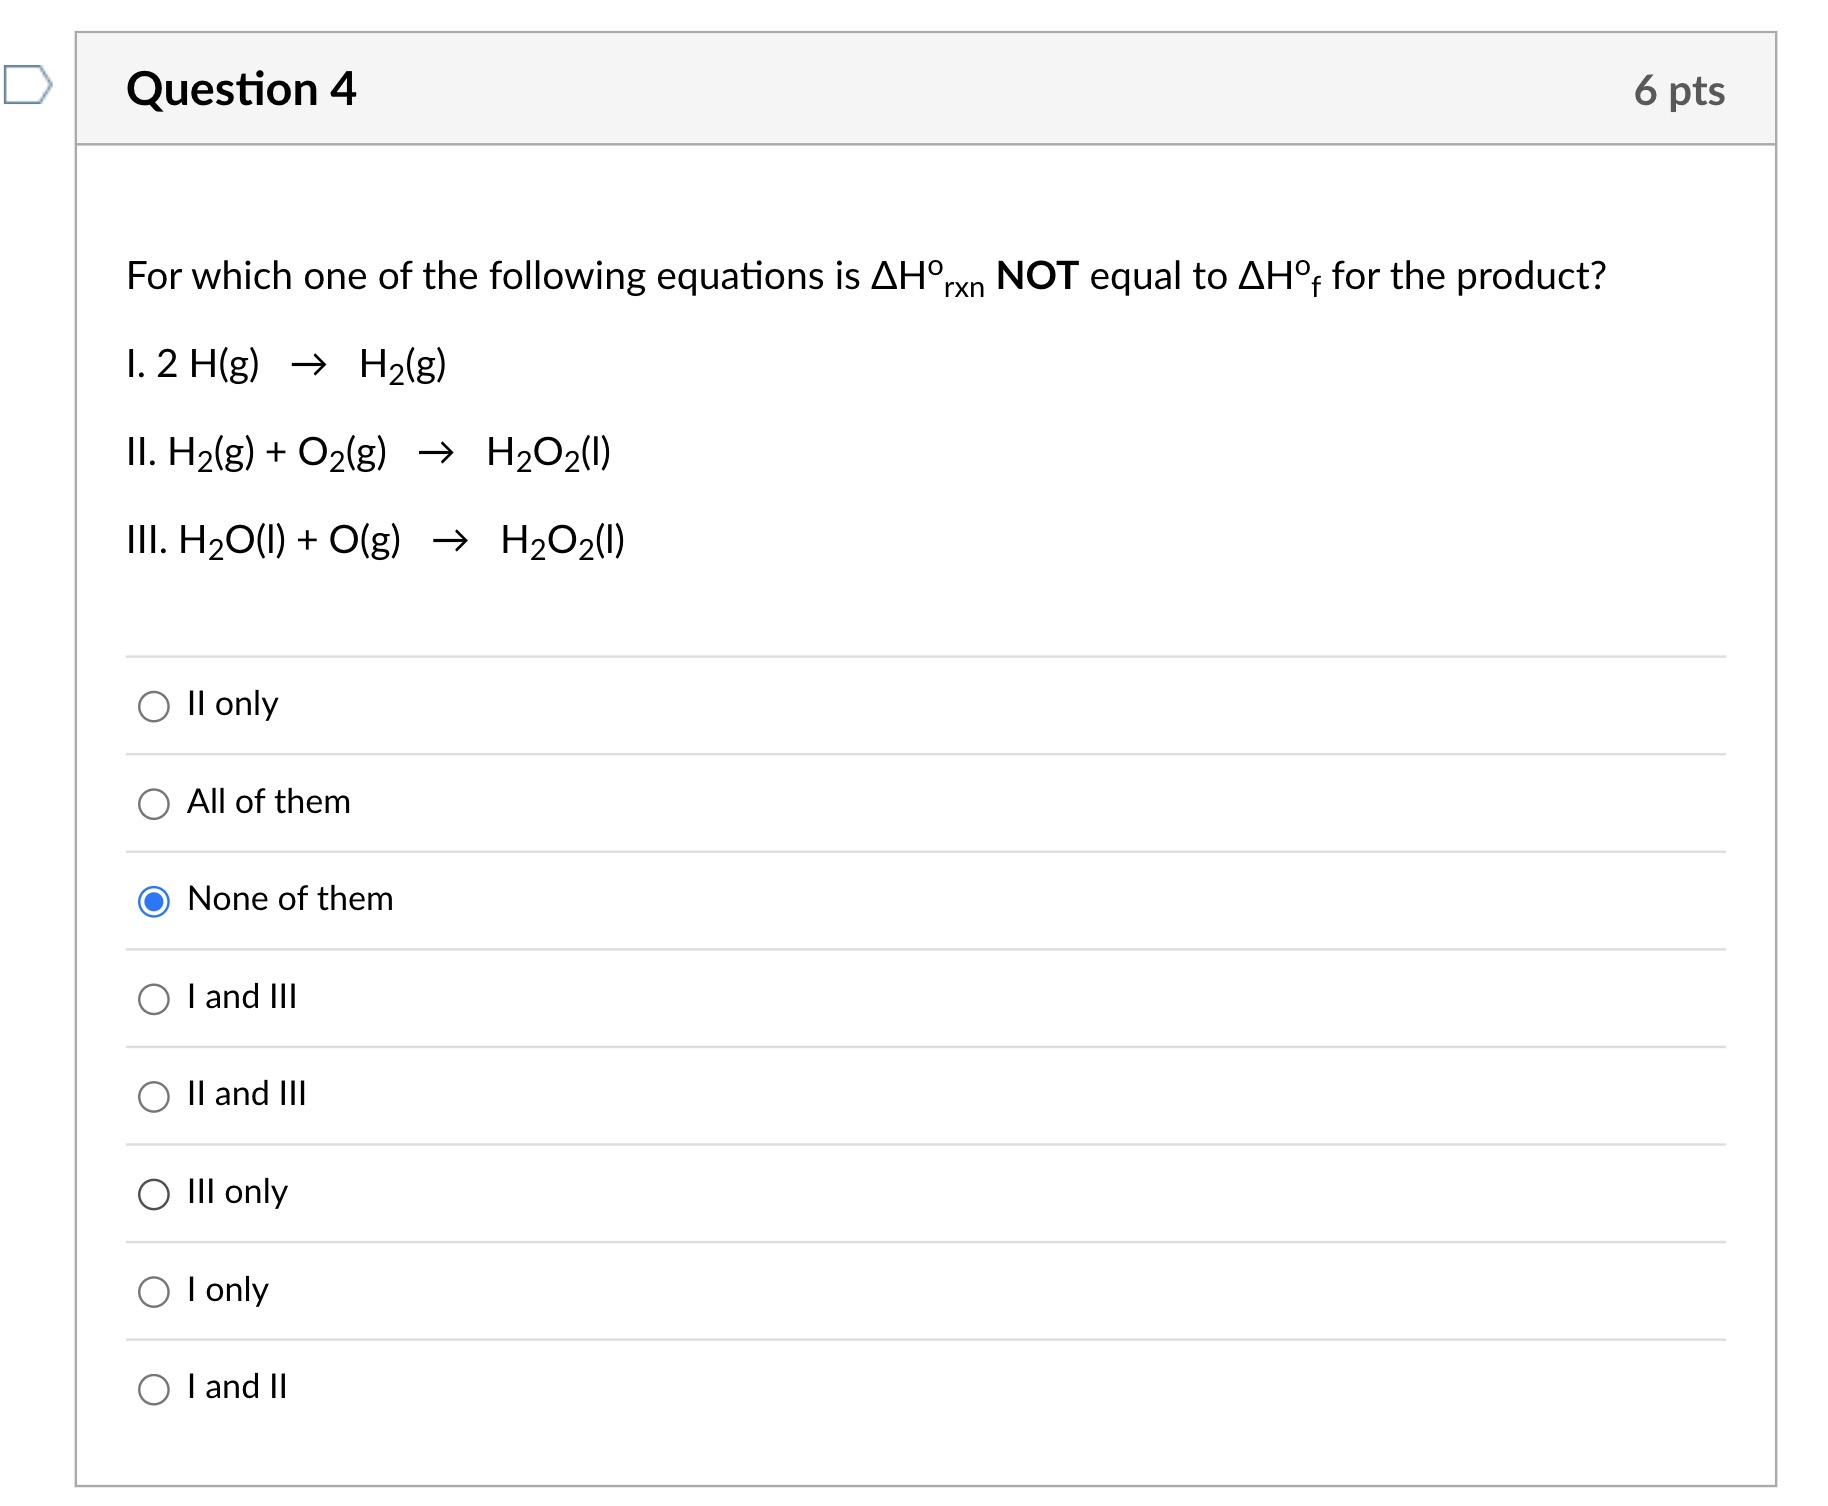Select the "I and III" answer option

click(153, 999)
